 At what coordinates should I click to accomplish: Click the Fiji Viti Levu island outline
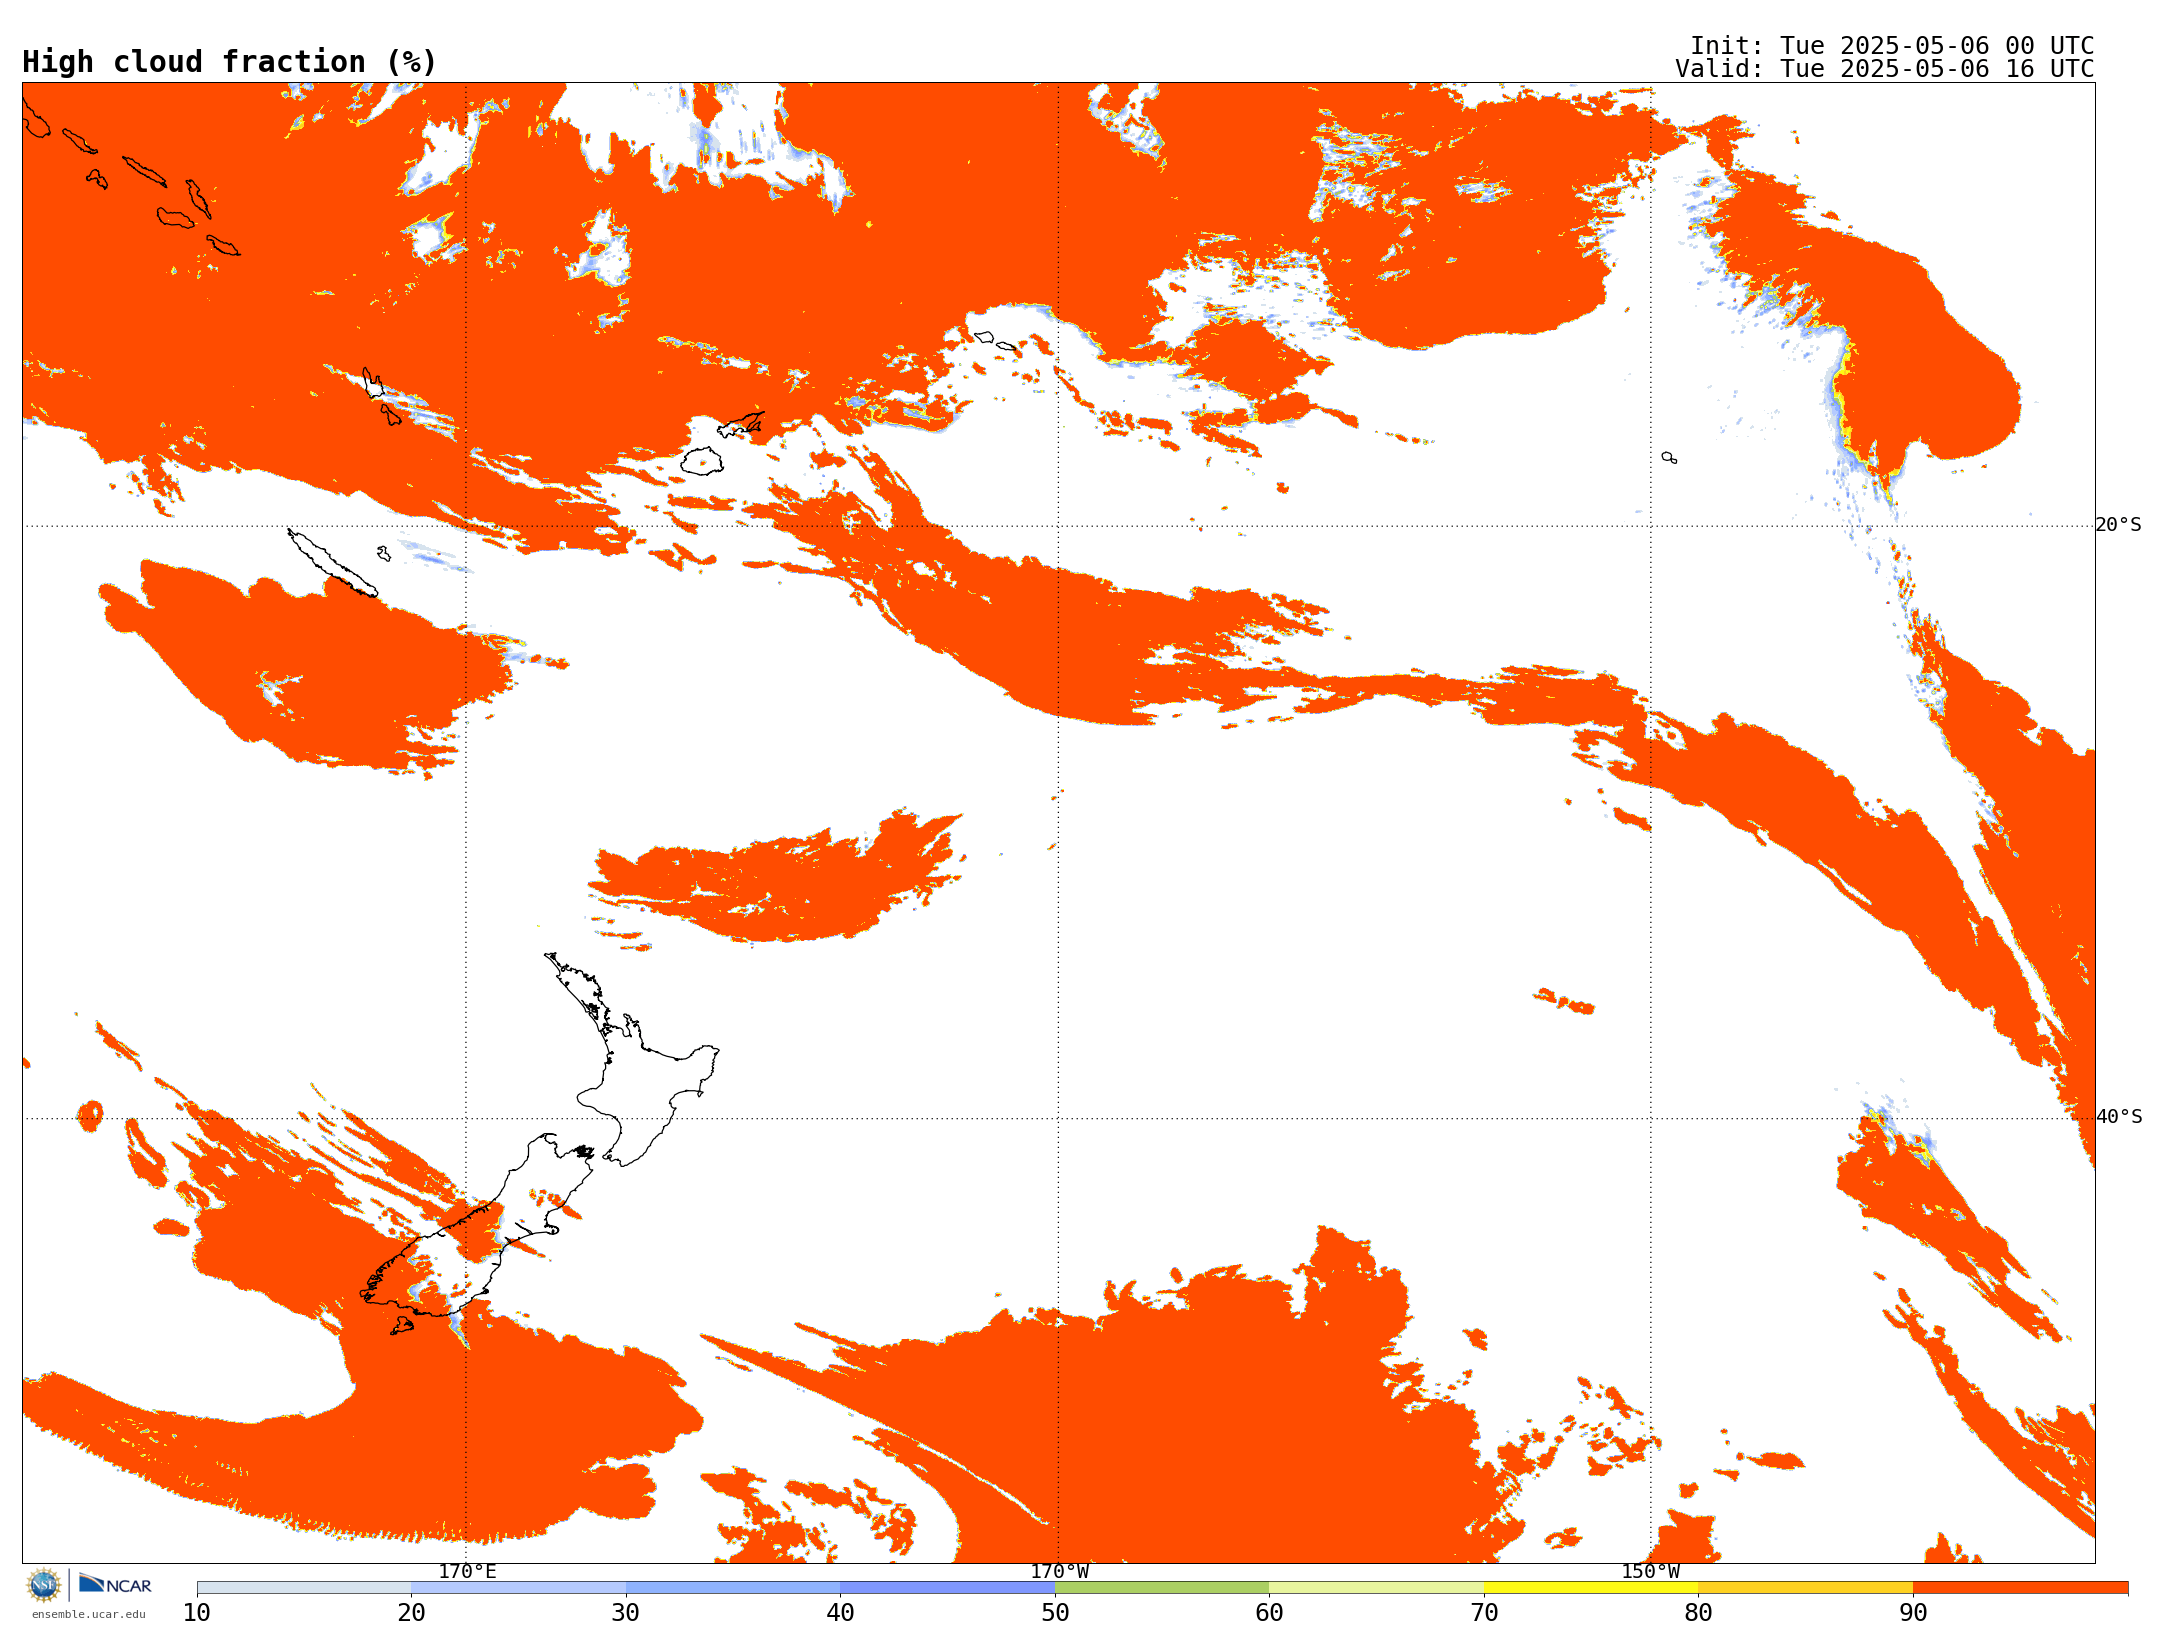click(702, 461)
